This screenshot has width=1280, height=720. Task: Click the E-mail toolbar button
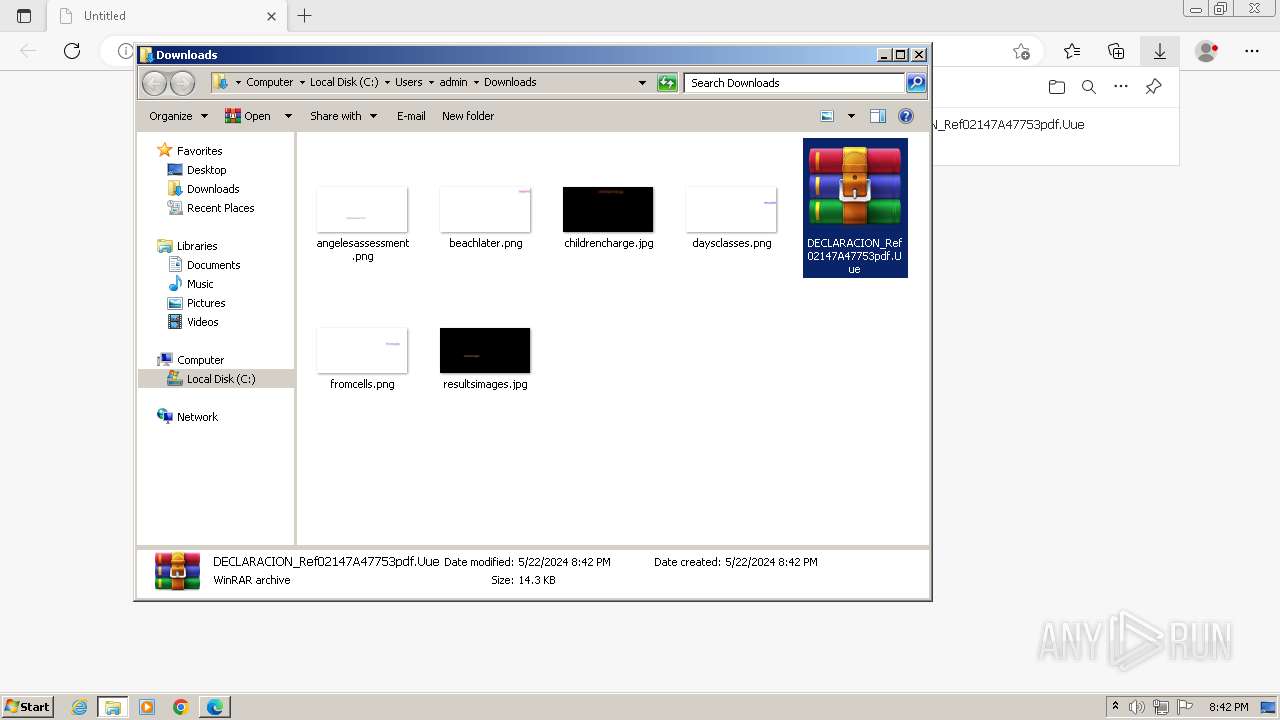(x=411, y=116)
